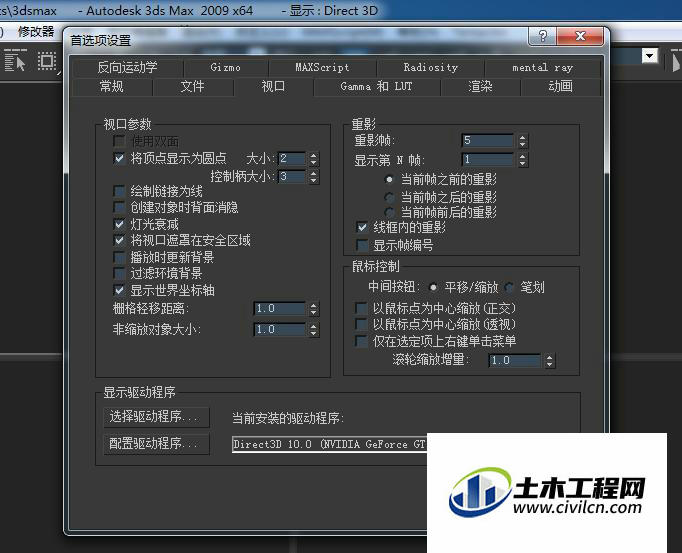Enable 创建对象时背面消隐 checkbox
The image size is (682, 553).
click(x=119, y=207)
